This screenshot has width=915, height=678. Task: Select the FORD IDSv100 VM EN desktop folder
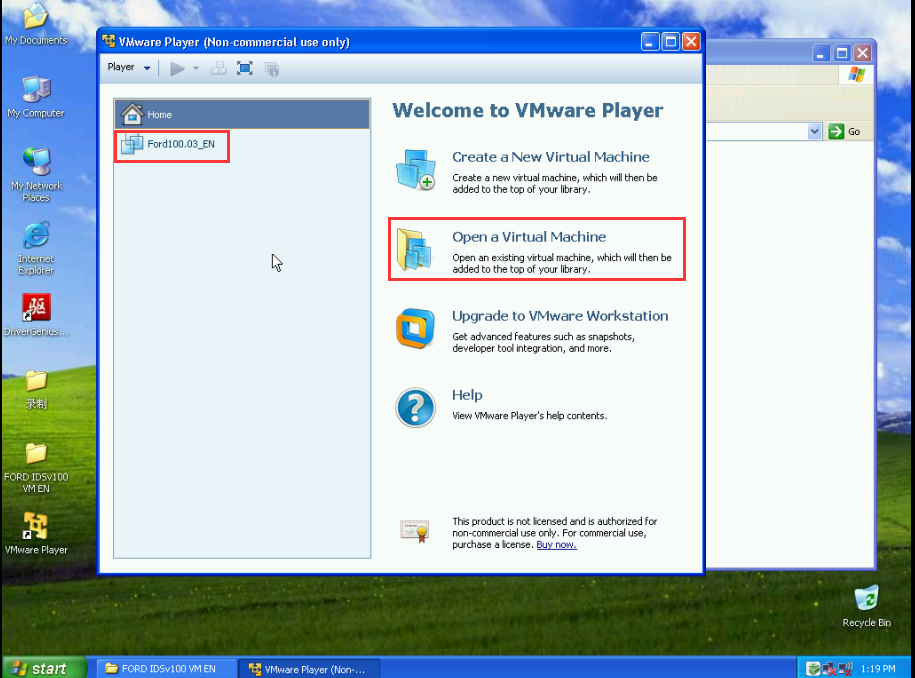[36, 468]
